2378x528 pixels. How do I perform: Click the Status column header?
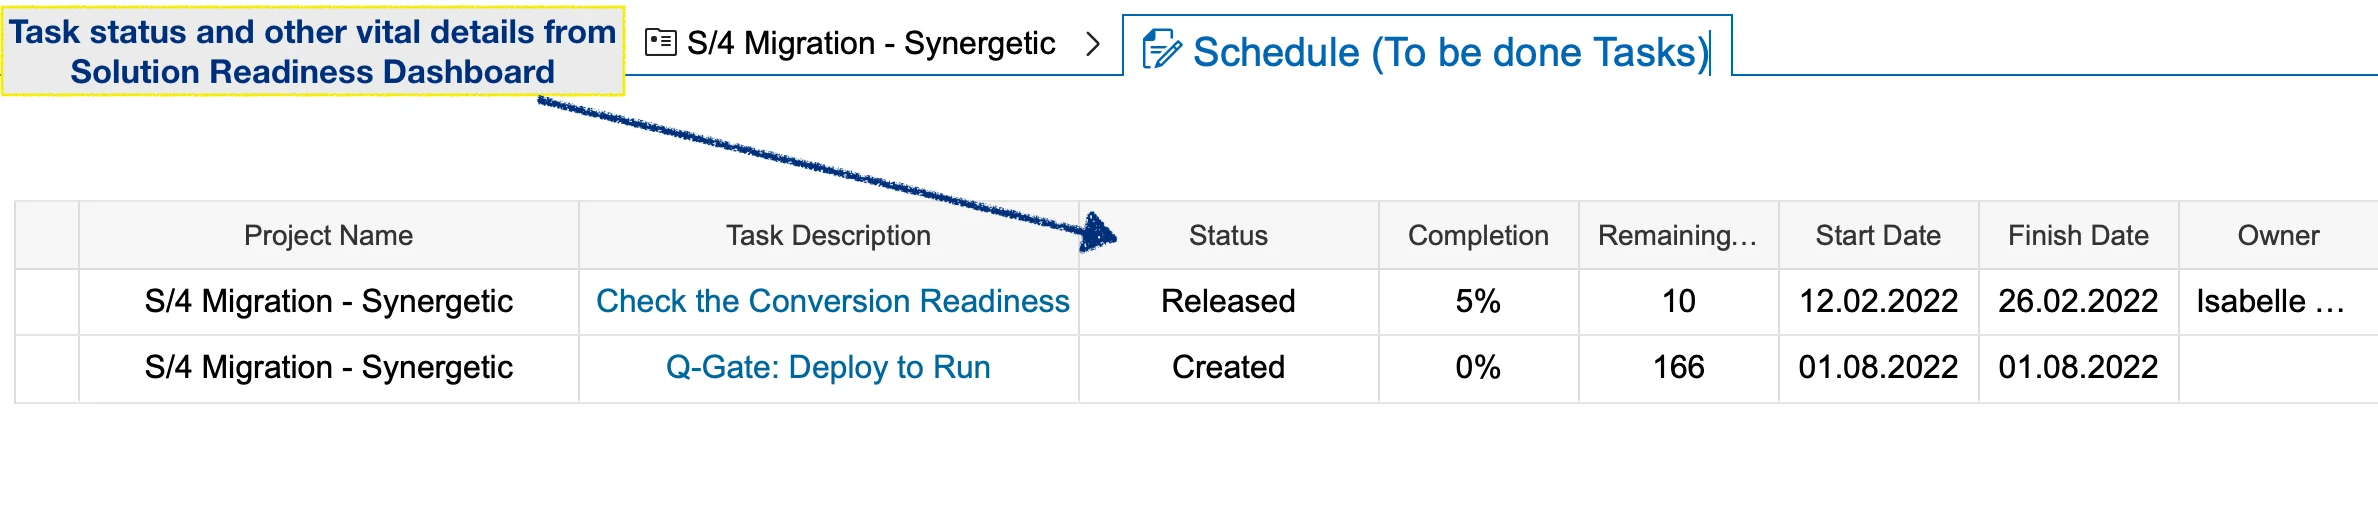tap(1228, 236)
